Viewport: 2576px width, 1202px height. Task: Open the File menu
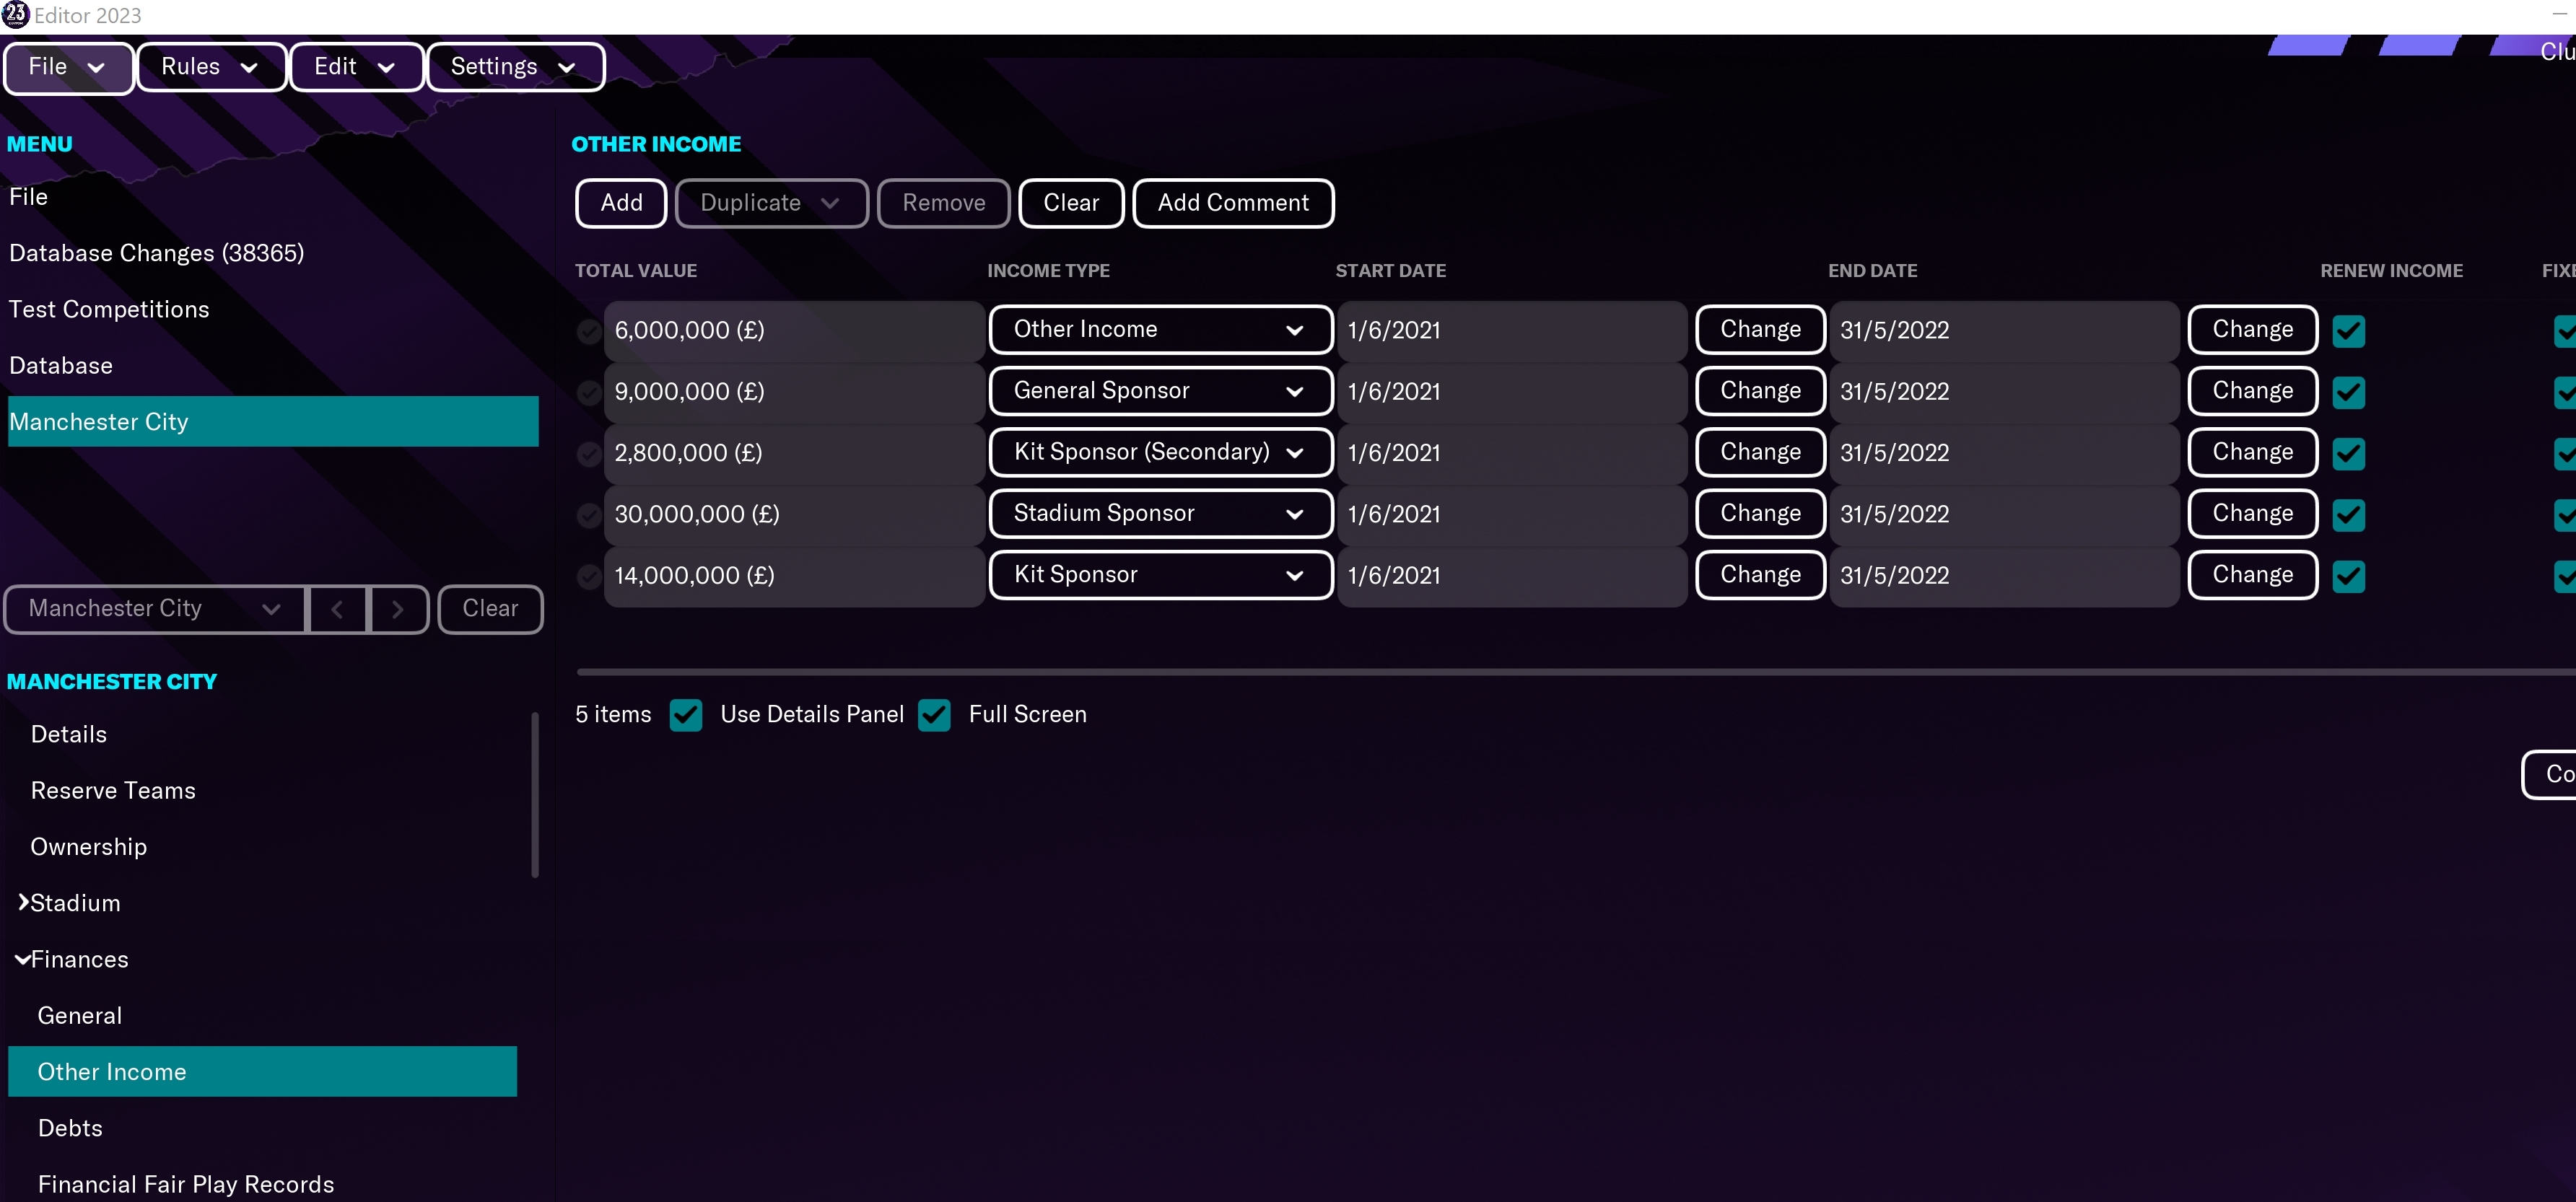pyautogui.click(x=66, y=66)
